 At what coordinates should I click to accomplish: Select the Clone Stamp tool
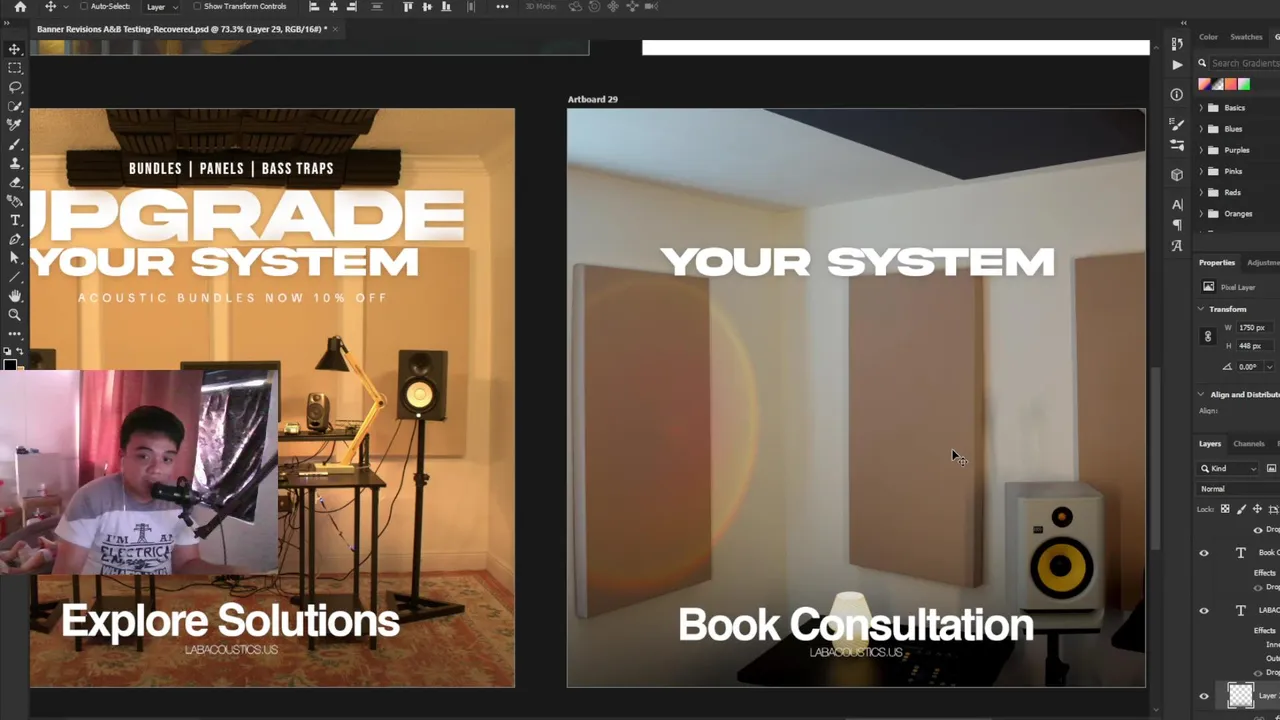tap(15, 163)
